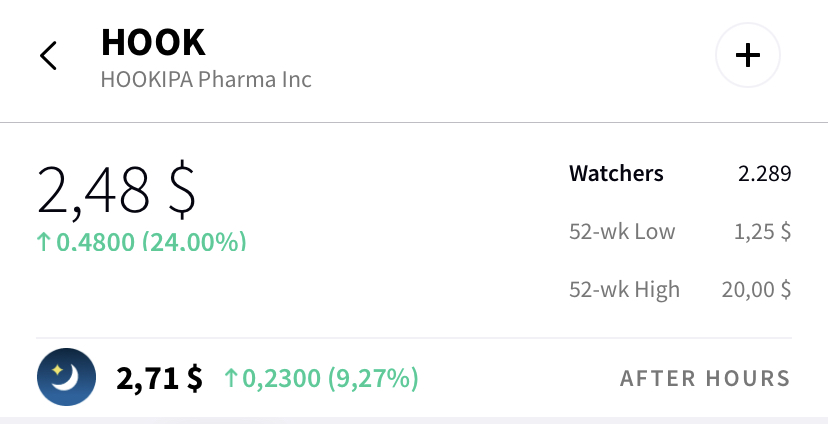This screenshot has height=424, width=828.
Task: Tap the 1,25 $ low value
Action: [763, 231]
